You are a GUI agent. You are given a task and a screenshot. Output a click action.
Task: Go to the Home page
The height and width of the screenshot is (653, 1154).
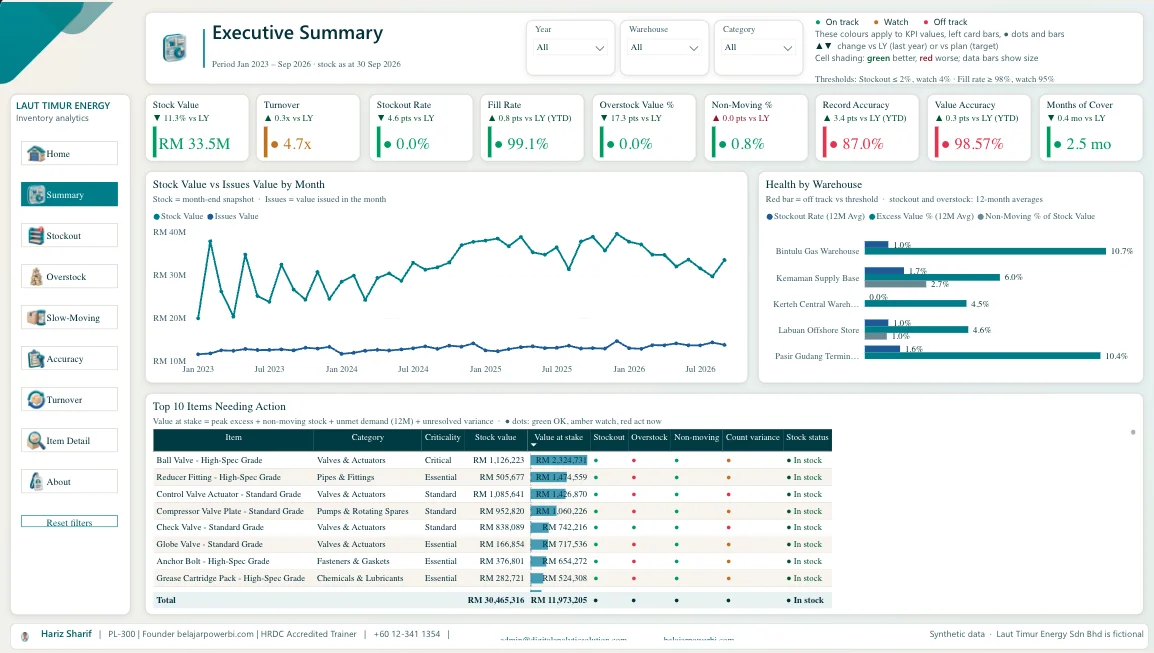tap(69, 153)
